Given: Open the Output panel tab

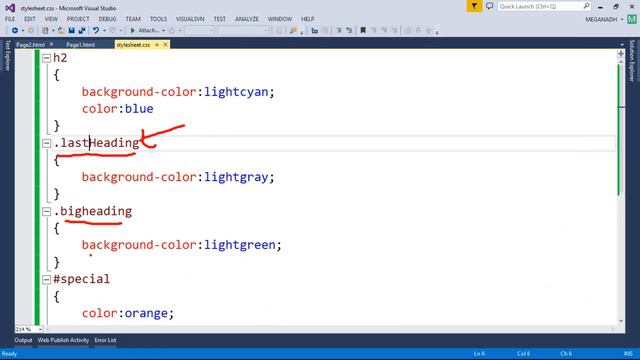Looking at the screenshot, I should [23, 340].
